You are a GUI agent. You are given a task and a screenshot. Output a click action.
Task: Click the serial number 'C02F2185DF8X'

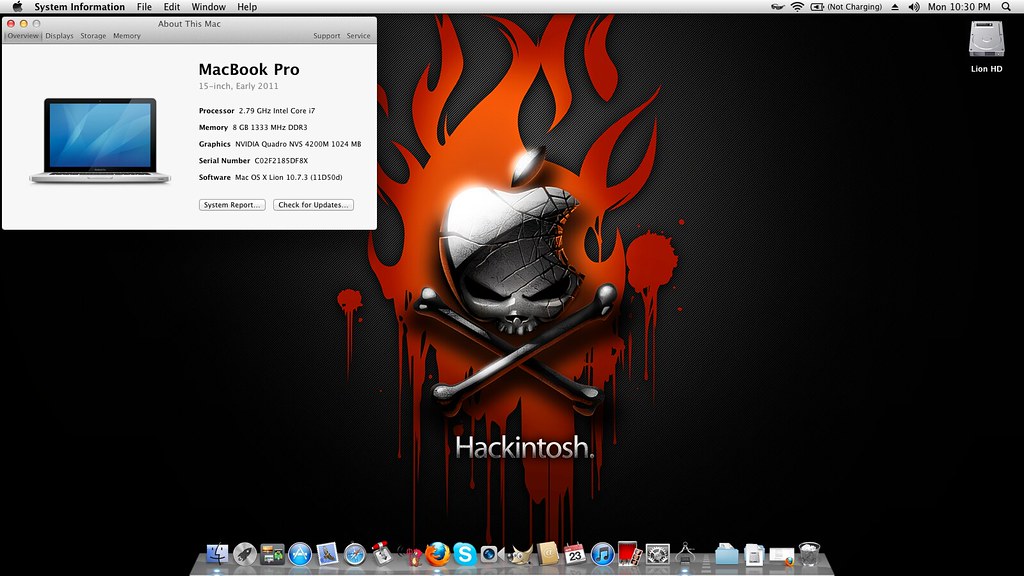click(281, 161)
